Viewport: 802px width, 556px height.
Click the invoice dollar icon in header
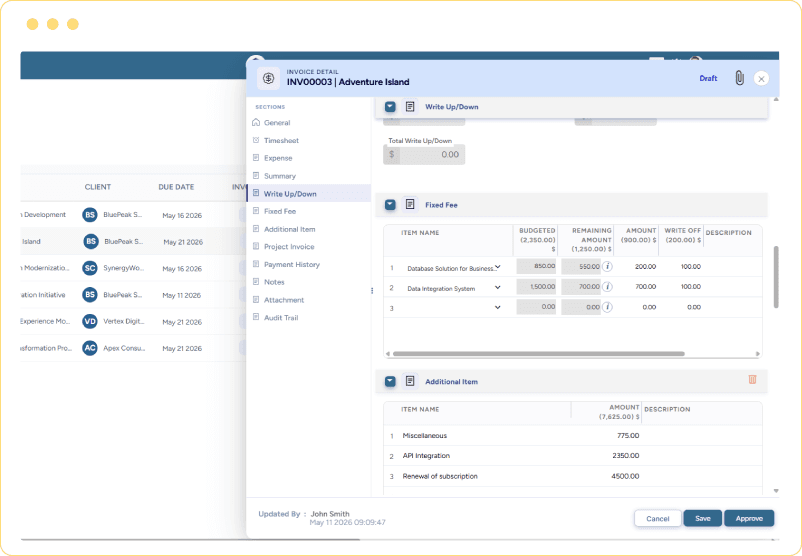tap(269, 78)
